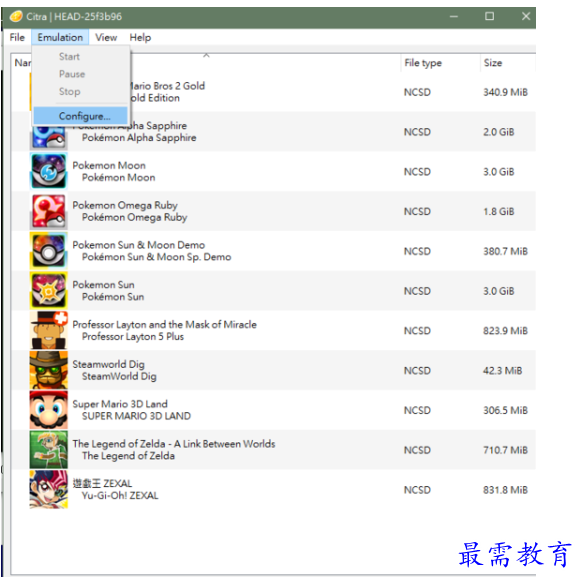Click NCSD cell in Steamworld Dig row
The width and height of the screenshot is (580, 586).
pos(417,370)
